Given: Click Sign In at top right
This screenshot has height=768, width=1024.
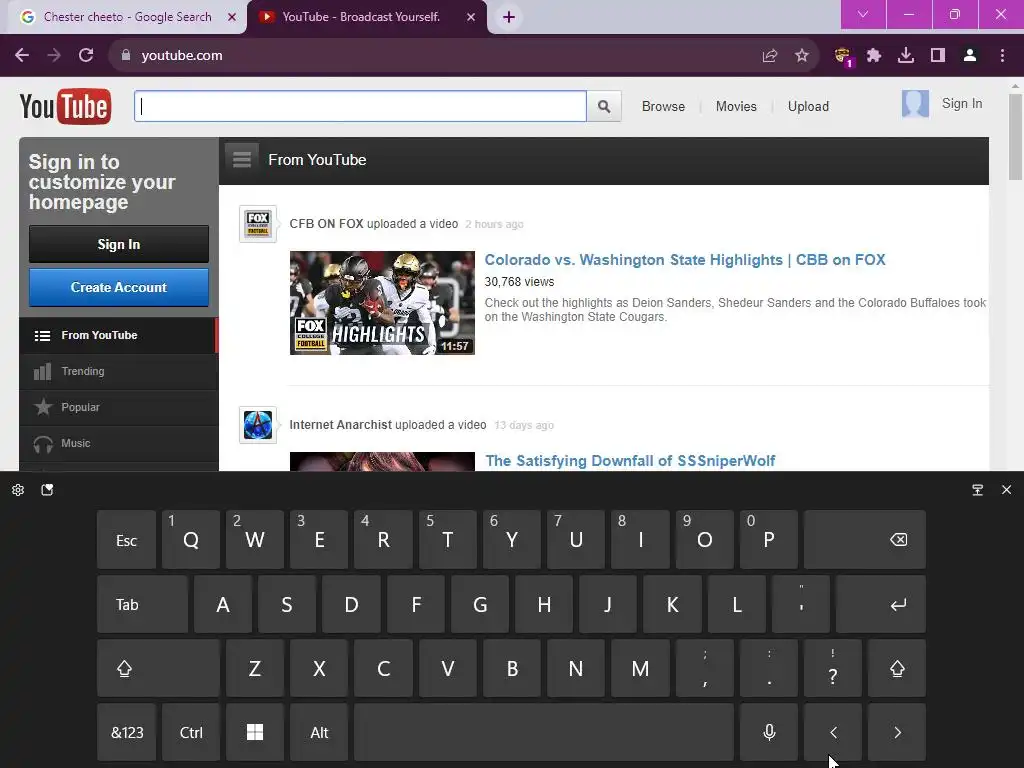Looking at the screenshot, I should pyautogui.click(x=961, y=103).
